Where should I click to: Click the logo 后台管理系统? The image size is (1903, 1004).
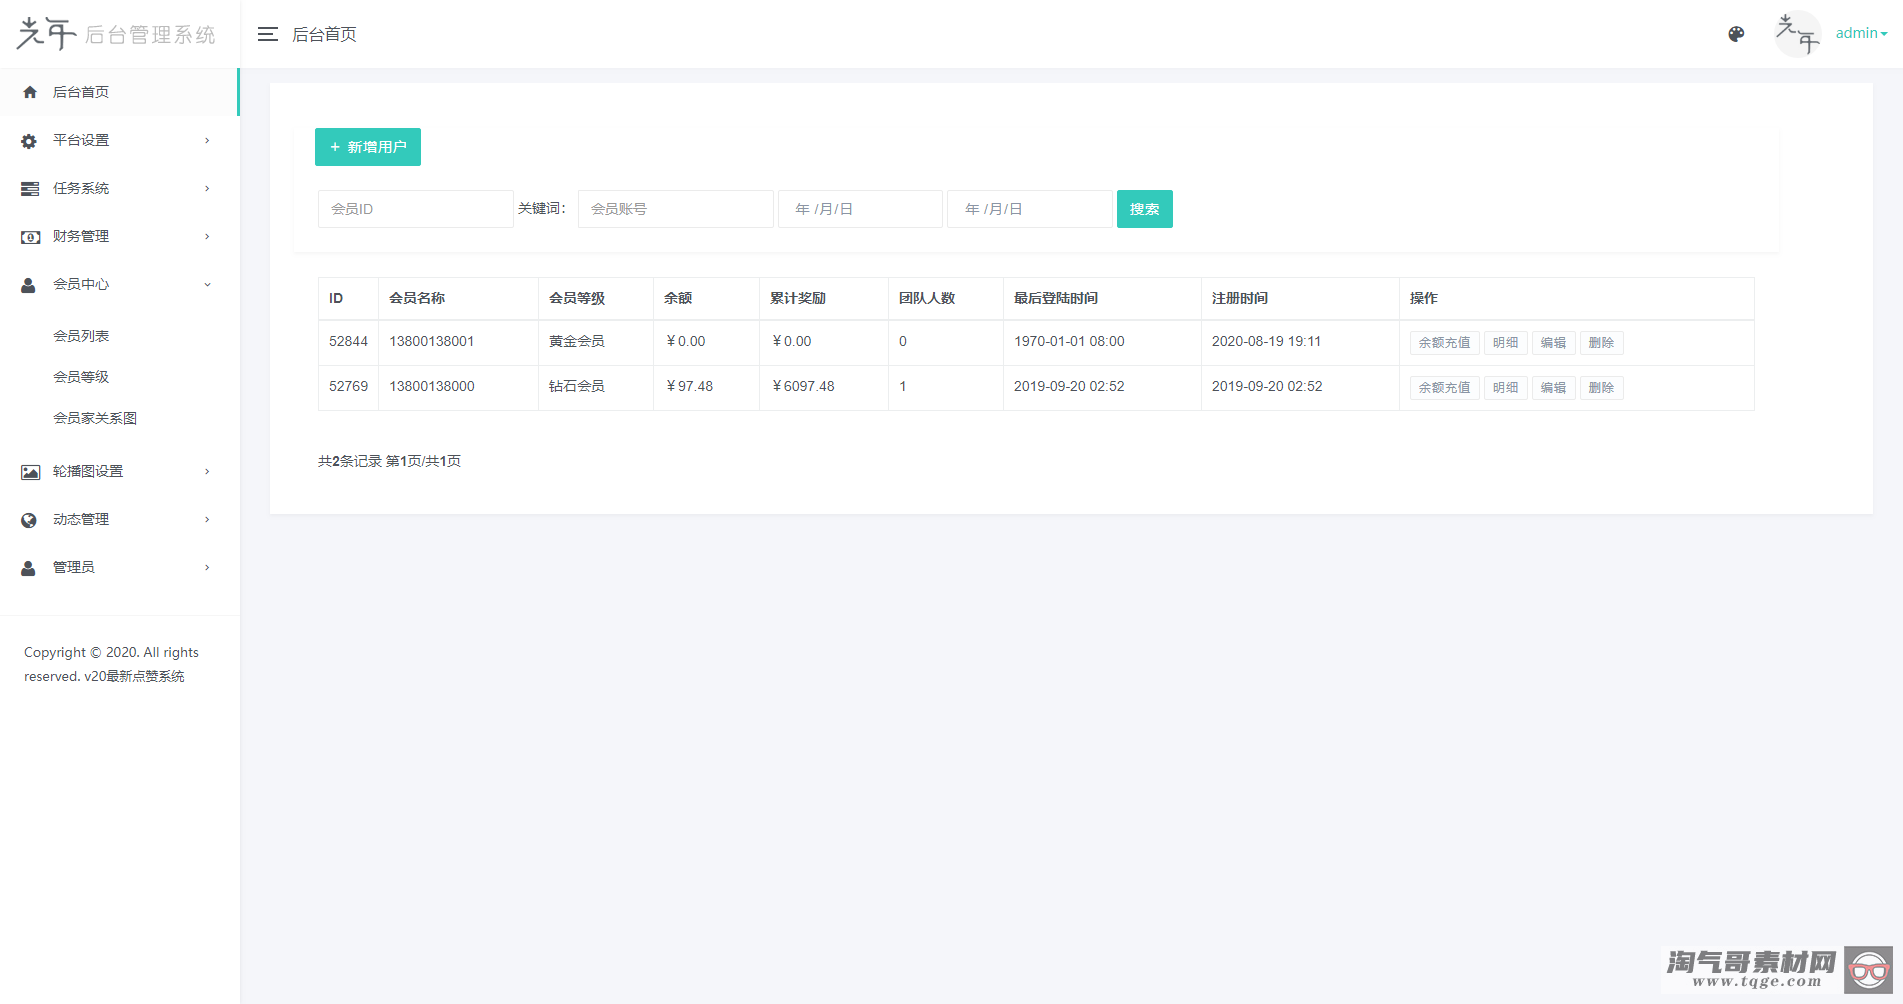pyautogui.click(x=116, y=34)
